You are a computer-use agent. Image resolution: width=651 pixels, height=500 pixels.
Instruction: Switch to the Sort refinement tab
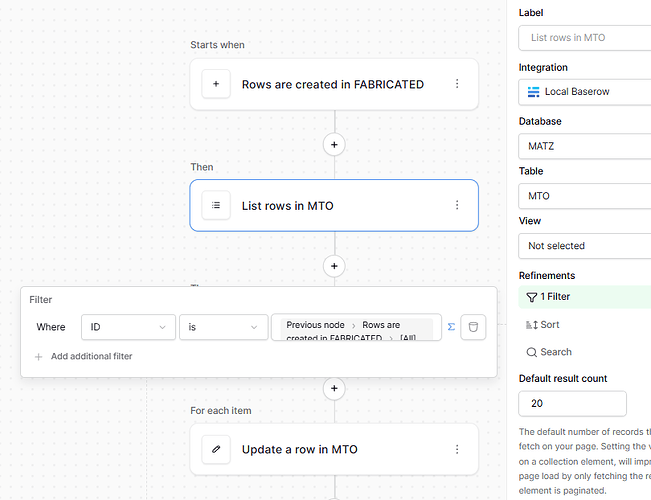coord(543,325)
